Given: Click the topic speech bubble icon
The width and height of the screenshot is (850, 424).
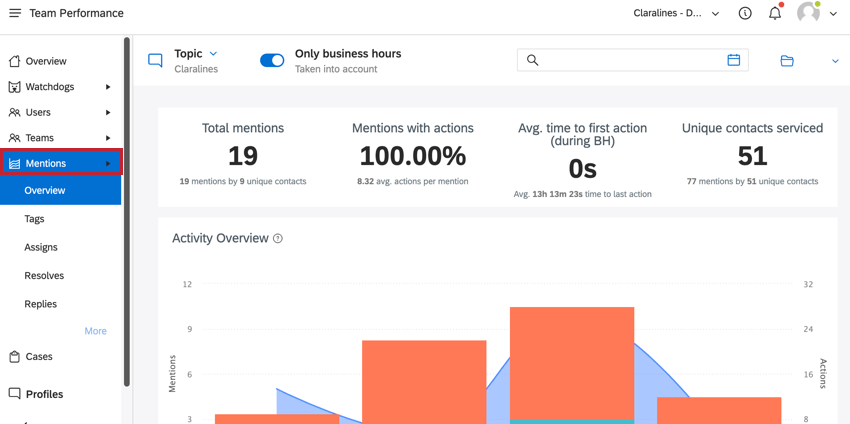Looking at the screenshot, I should tap(155, 60).
